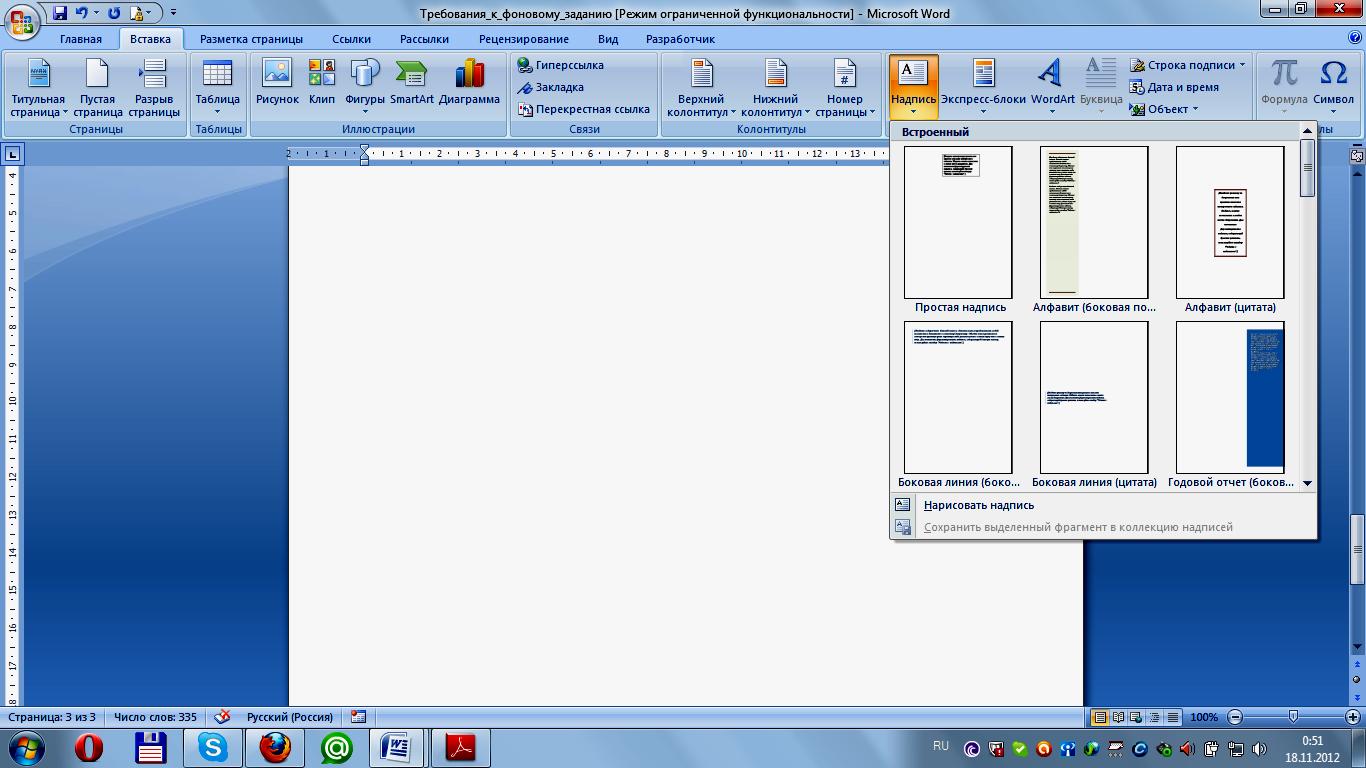Show the ruler using the toggle above the scrollbar
The image size is (1366, 768).
click(x=1357, y=154)
